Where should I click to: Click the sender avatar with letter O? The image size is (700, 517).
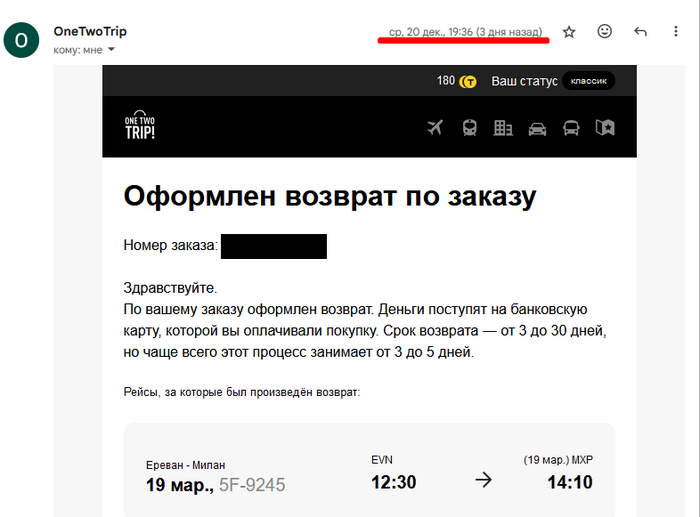21,40
